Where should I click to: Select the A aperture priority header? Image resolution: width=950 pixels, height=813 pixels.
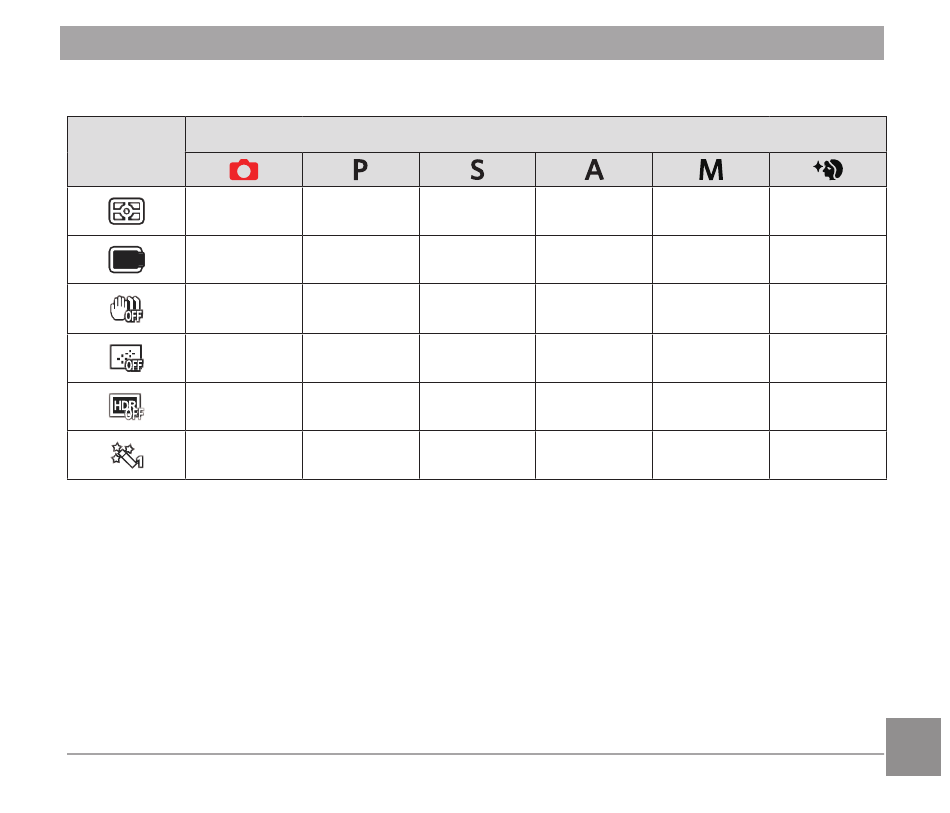click(594, 170)
